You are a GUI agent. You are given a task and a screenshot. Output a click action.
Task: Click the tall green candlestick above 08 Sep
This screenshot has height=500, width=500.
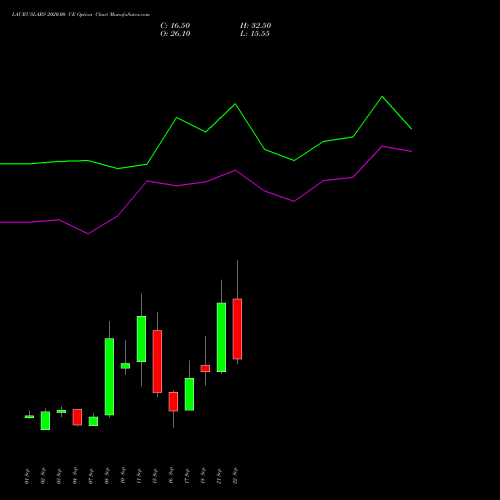pyautogui.click(x=109, y=377)
